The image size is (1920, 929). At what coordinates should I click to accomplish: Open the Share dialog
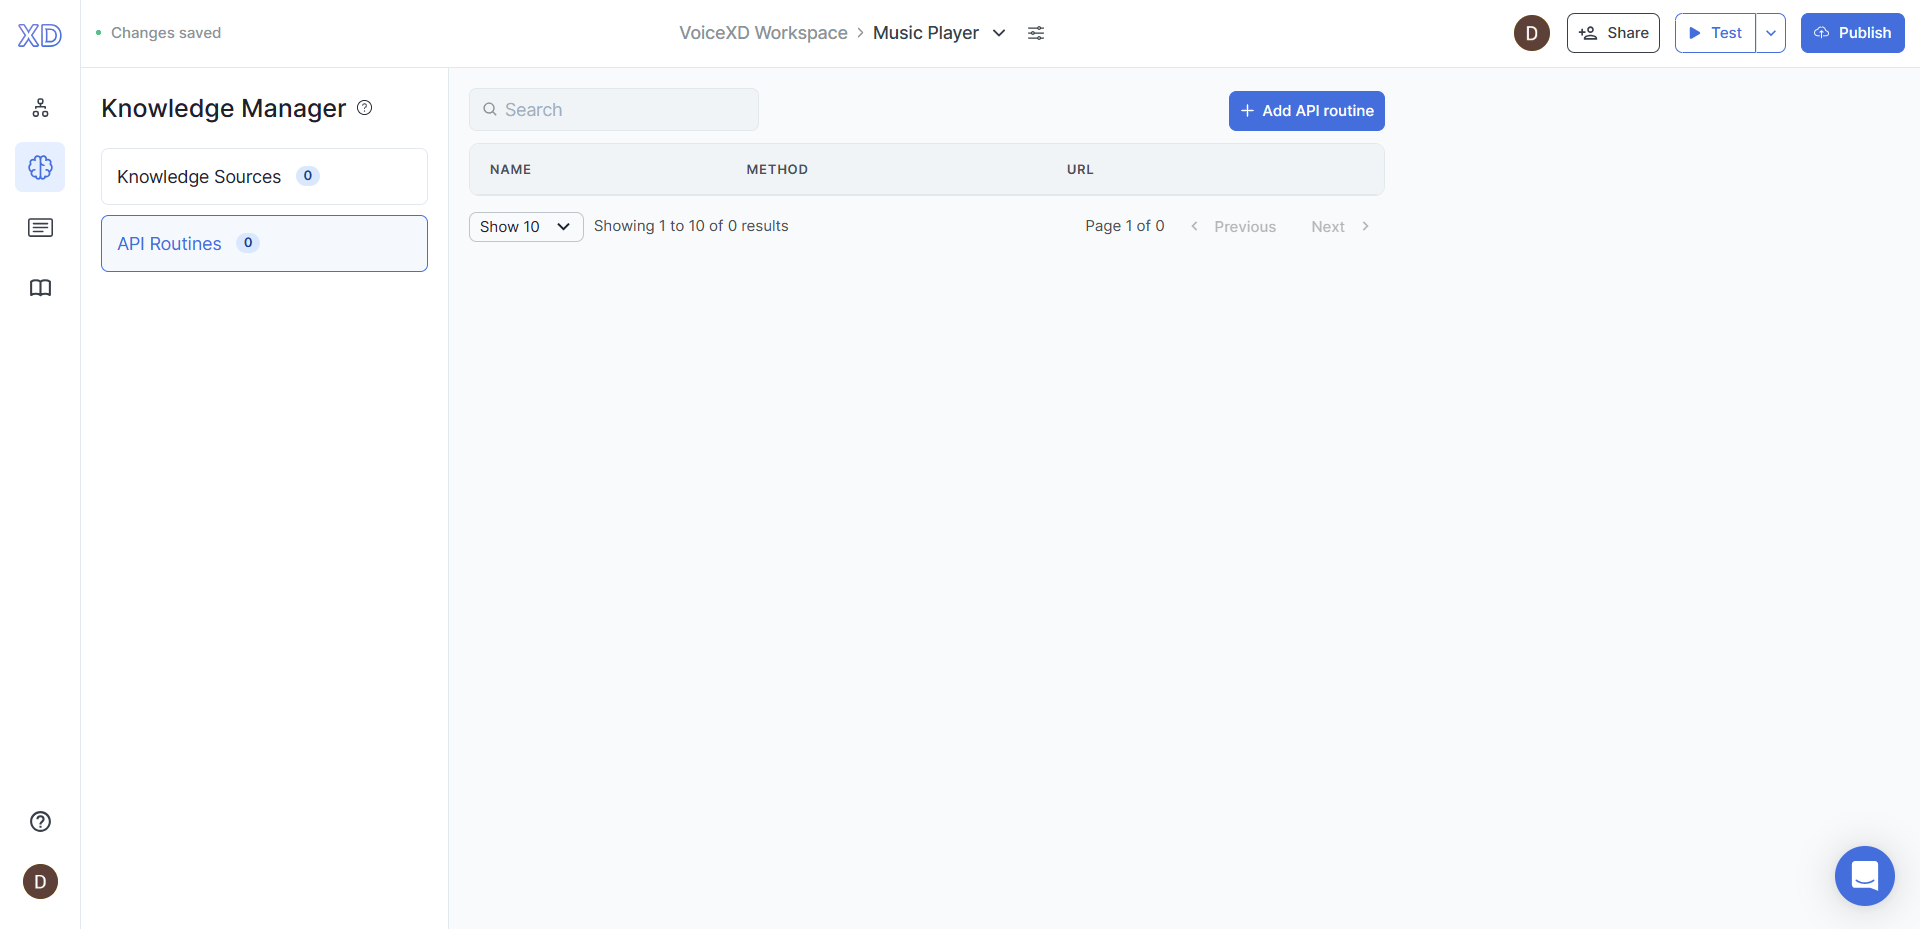1612,33
